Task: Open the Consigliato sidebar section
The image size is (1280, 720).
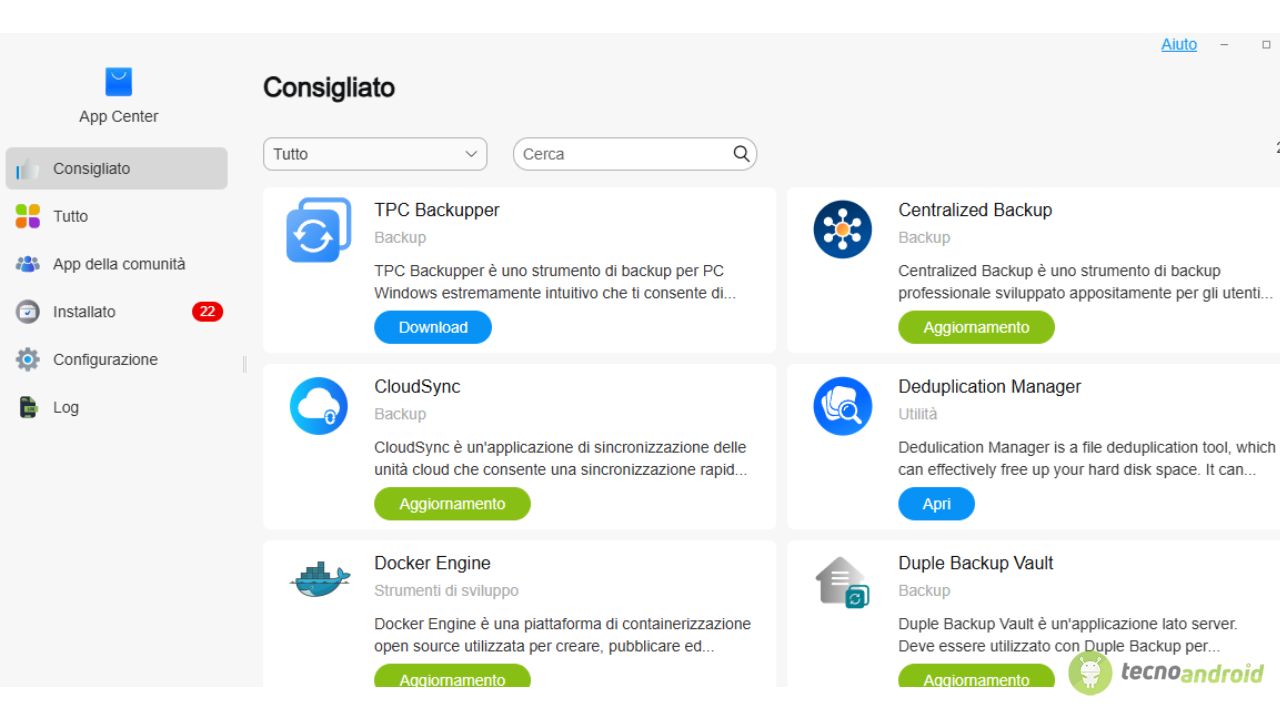Action: tap(116, 169)
